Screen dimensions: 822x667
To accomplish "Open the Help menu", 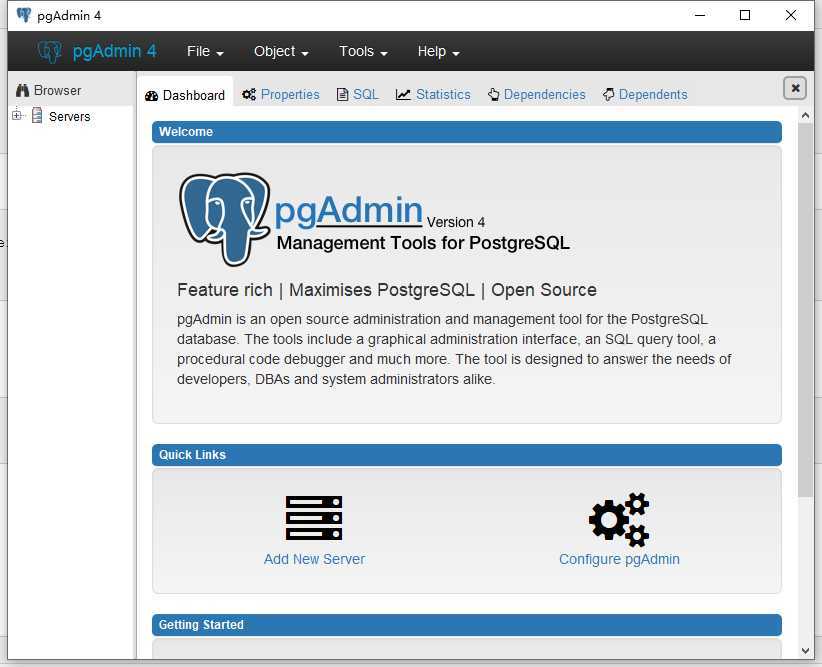I will click(x=438, y=51).
